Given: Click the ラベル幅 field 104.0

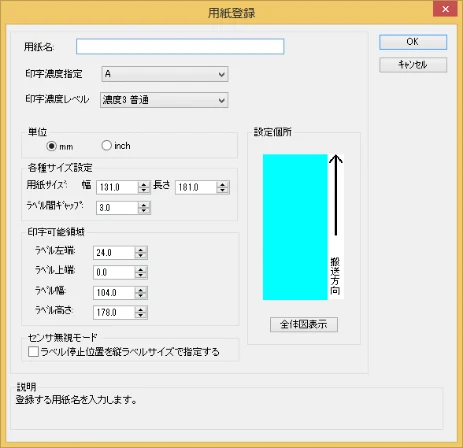Looking at the screenshot, I should click(x=114, y=293).
